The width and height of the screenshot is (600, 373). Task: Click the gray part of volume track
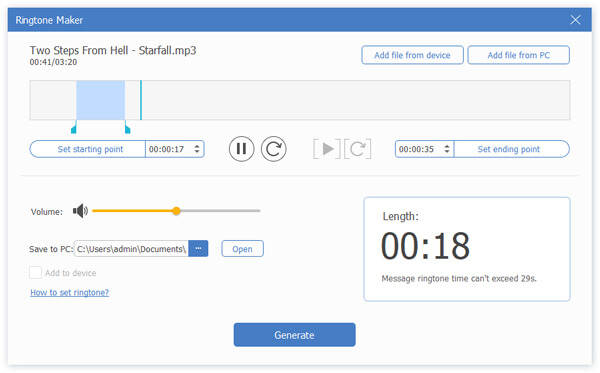tap(220, 211)
